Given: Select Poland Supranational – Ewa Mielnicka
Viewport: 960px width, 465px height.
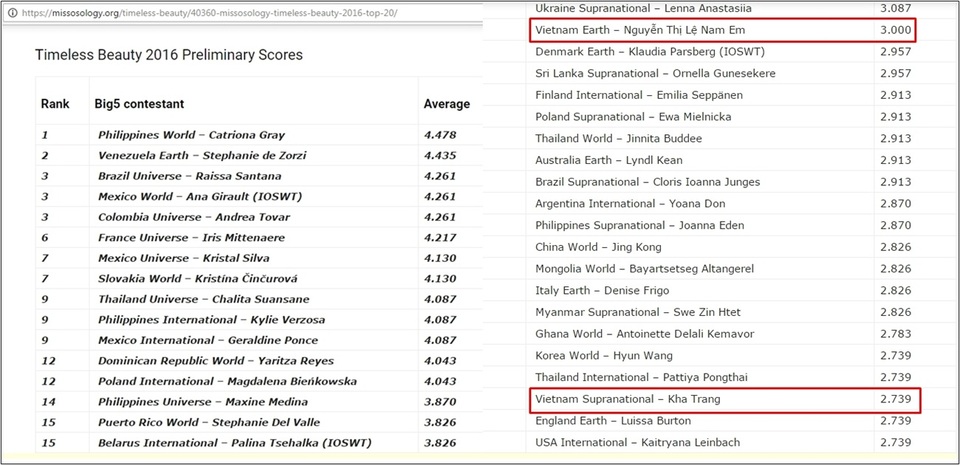Looking at the screenshot, I should pyautogui.click(x=633, y=117).
